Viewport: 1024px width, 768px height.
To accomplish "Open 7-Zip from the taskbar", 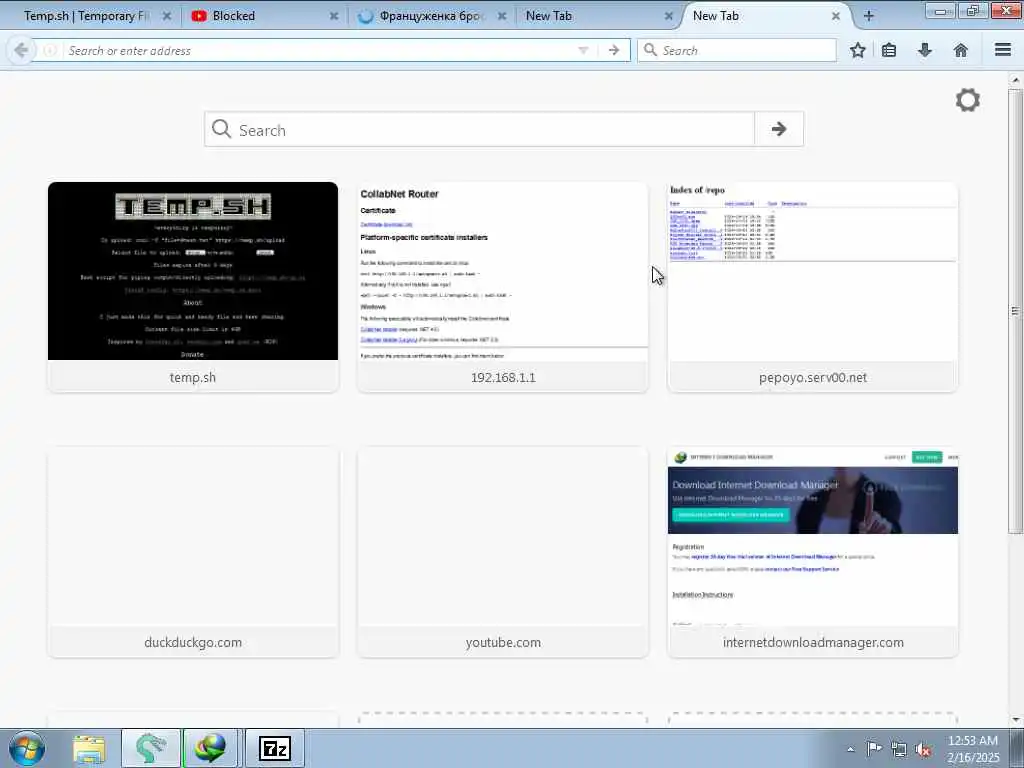I will coord(275,748).
